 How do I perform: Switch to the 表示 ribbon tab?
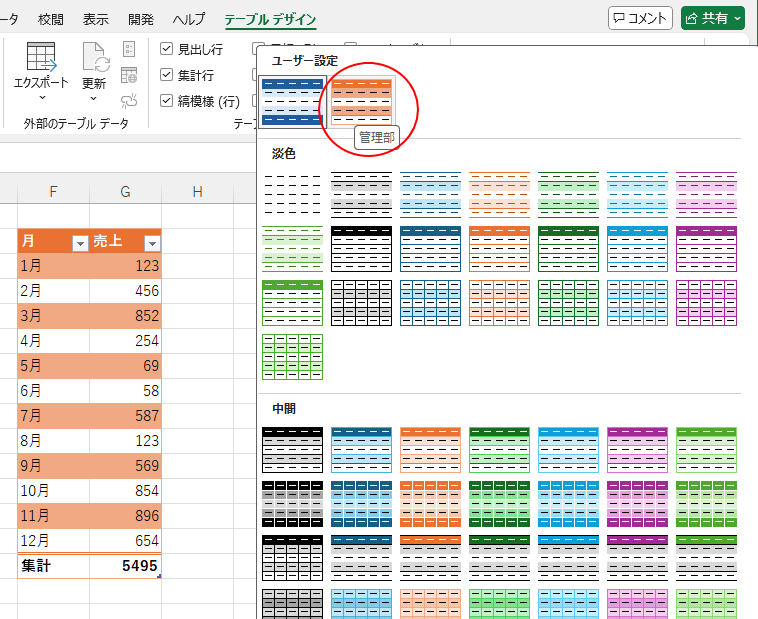click(x=96, y=19)
